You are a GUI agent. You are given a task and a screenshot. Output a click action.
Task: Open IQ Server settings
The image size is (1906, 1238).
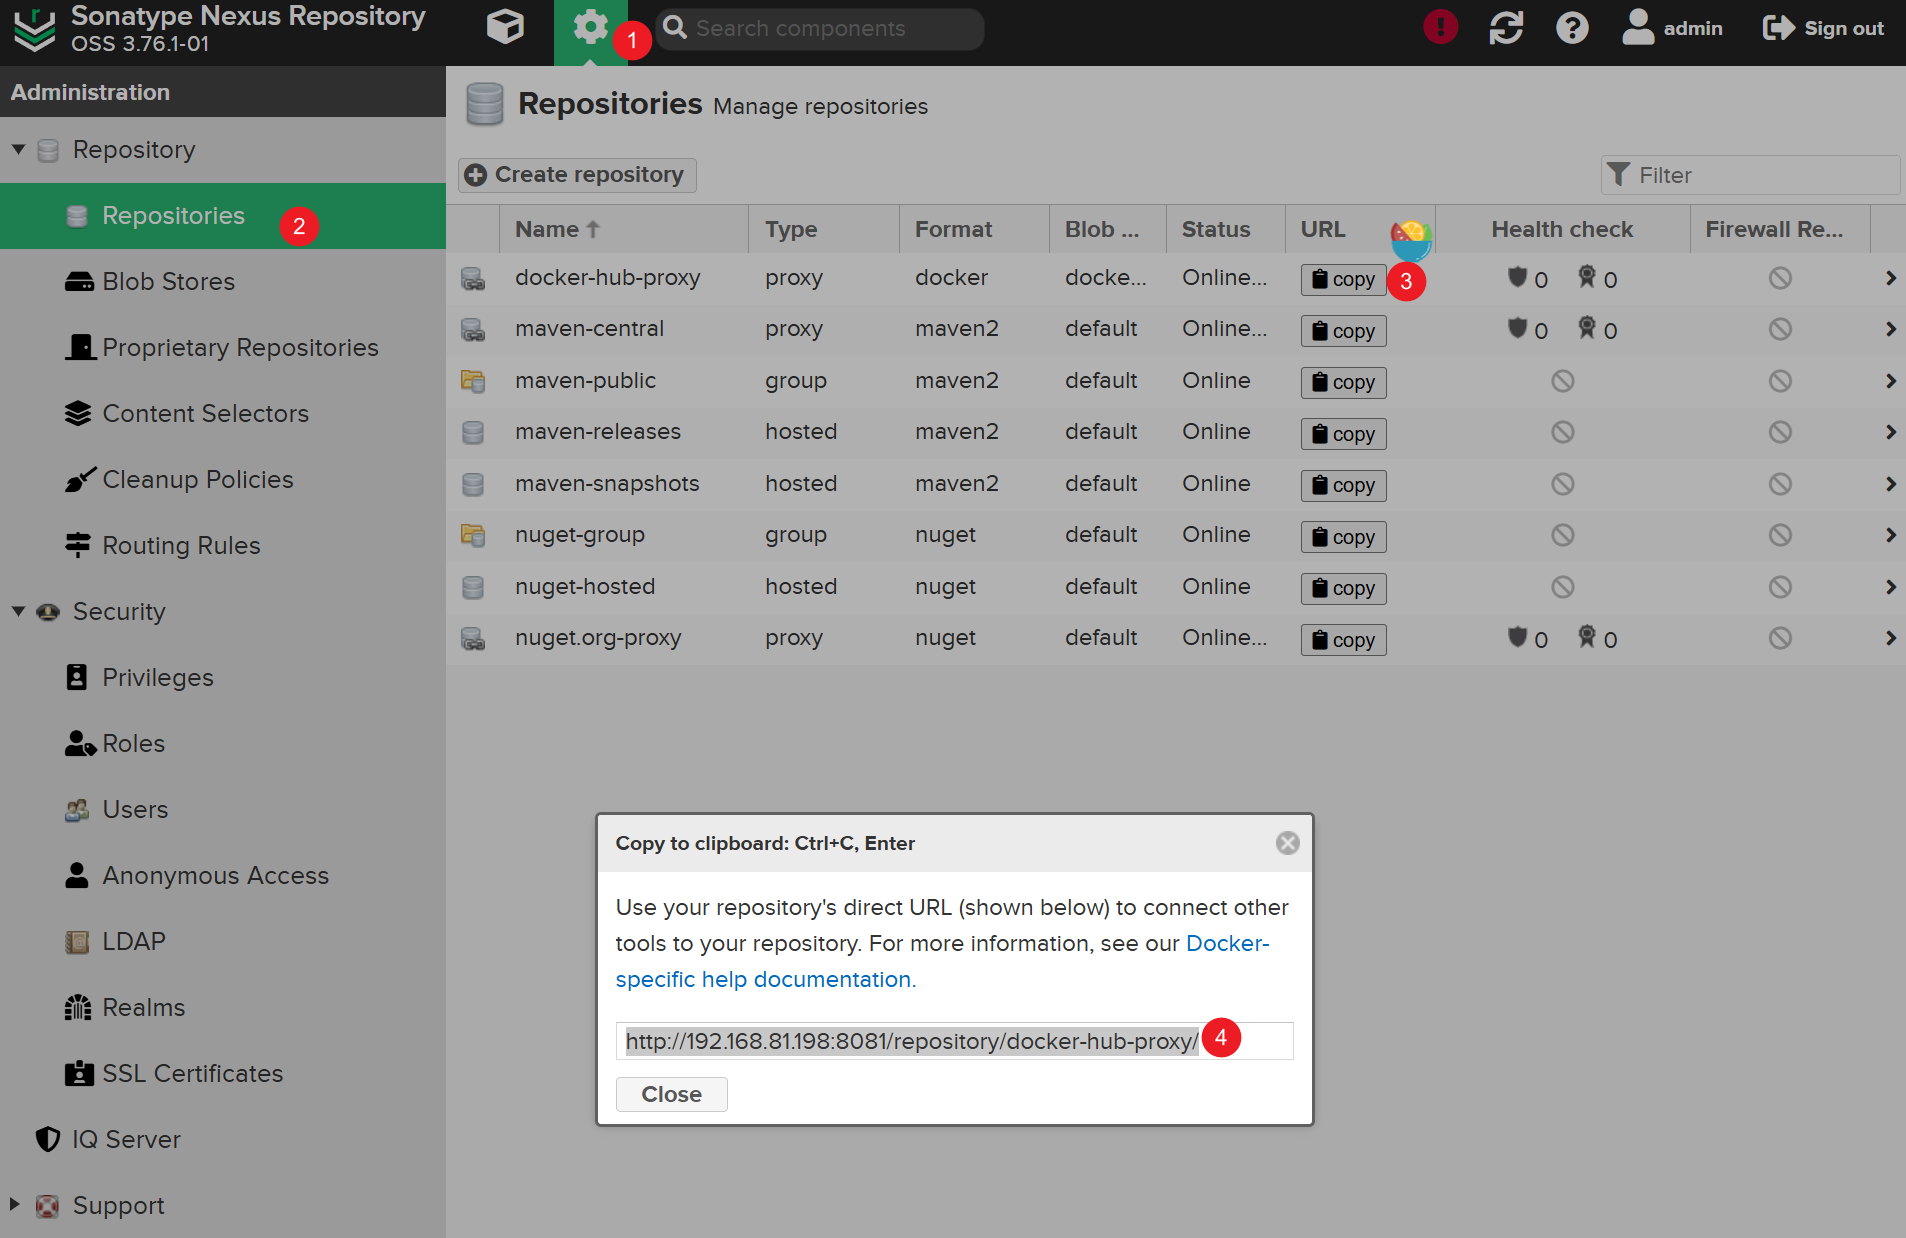pos(223,1140)
